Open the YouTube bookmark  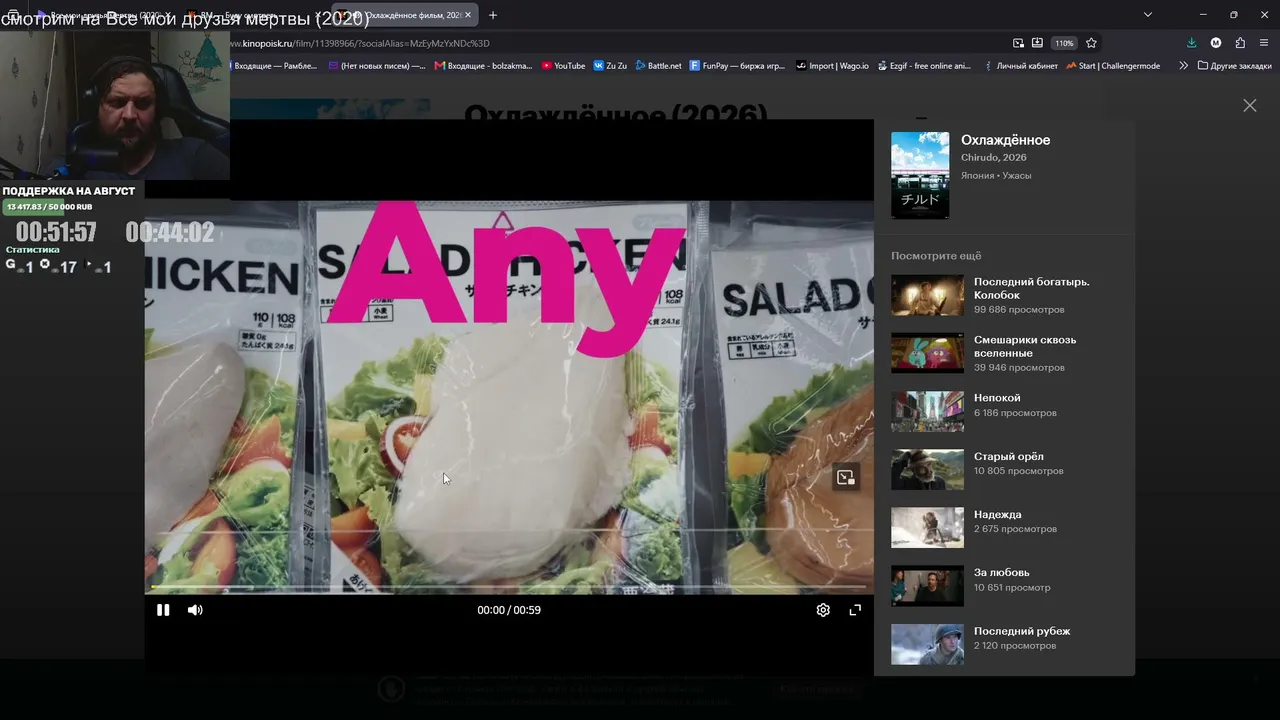[x=564, y=66]
